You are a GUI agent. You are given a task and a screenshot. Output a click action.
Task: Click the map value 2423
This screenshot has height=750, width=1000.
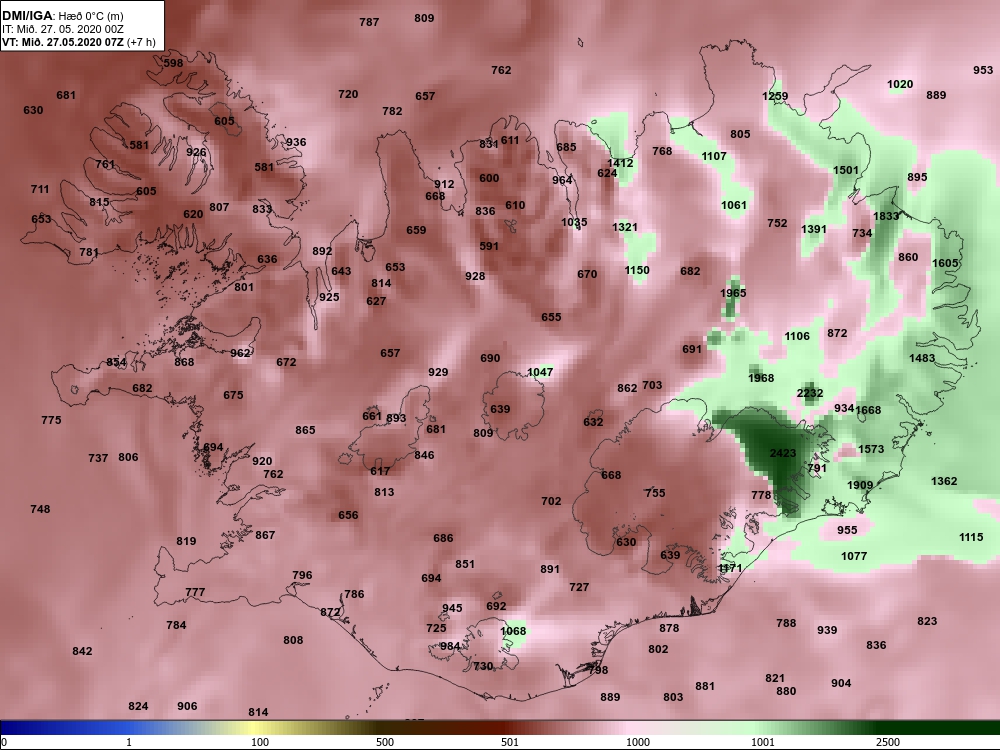click(x=783, y=453)
